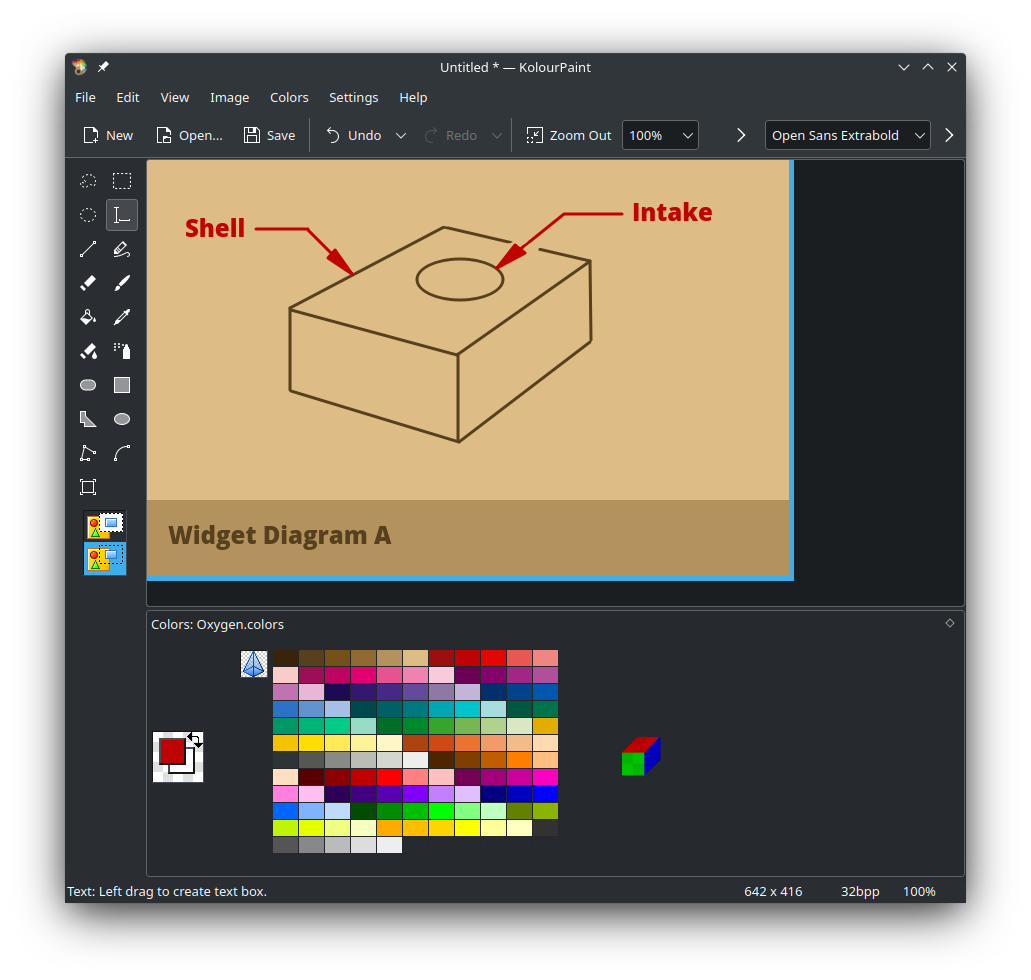The height and width of the screenshot is (980, 1031).
Task: Switch to opaque text background option
Action: click(x=105, y=525)
